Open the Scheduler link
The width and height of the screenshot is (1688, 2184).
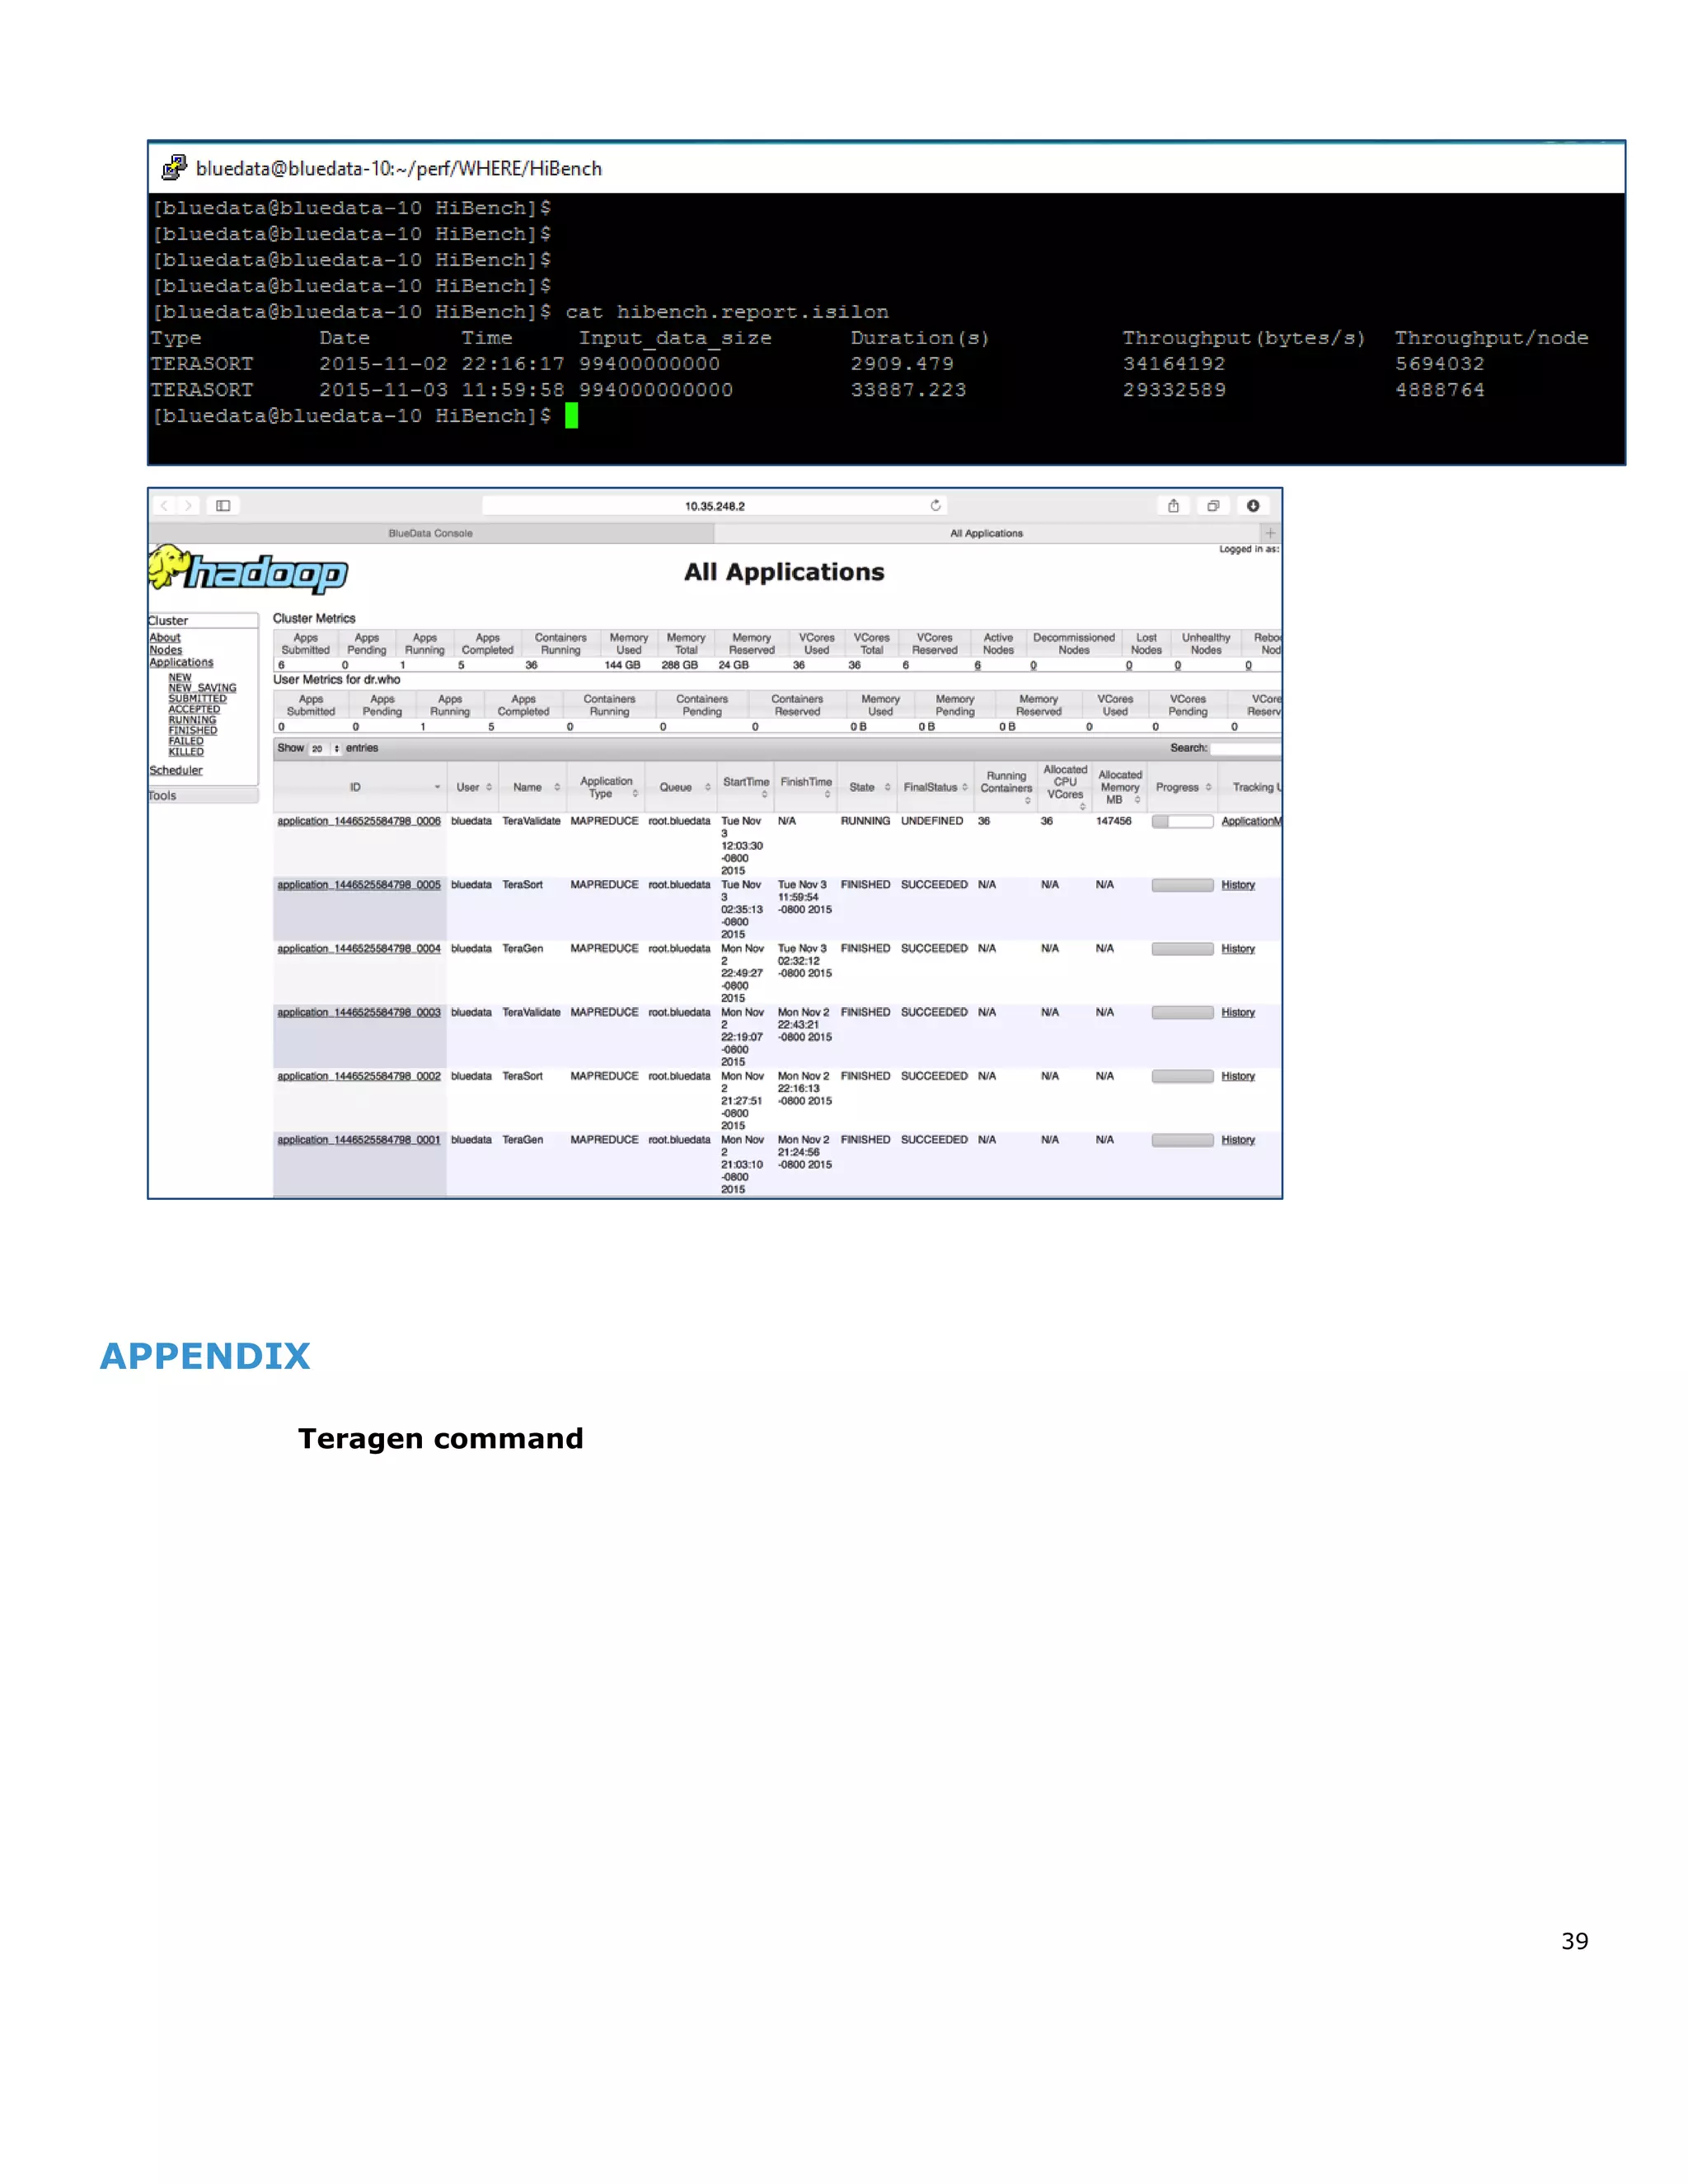[176, 770]
